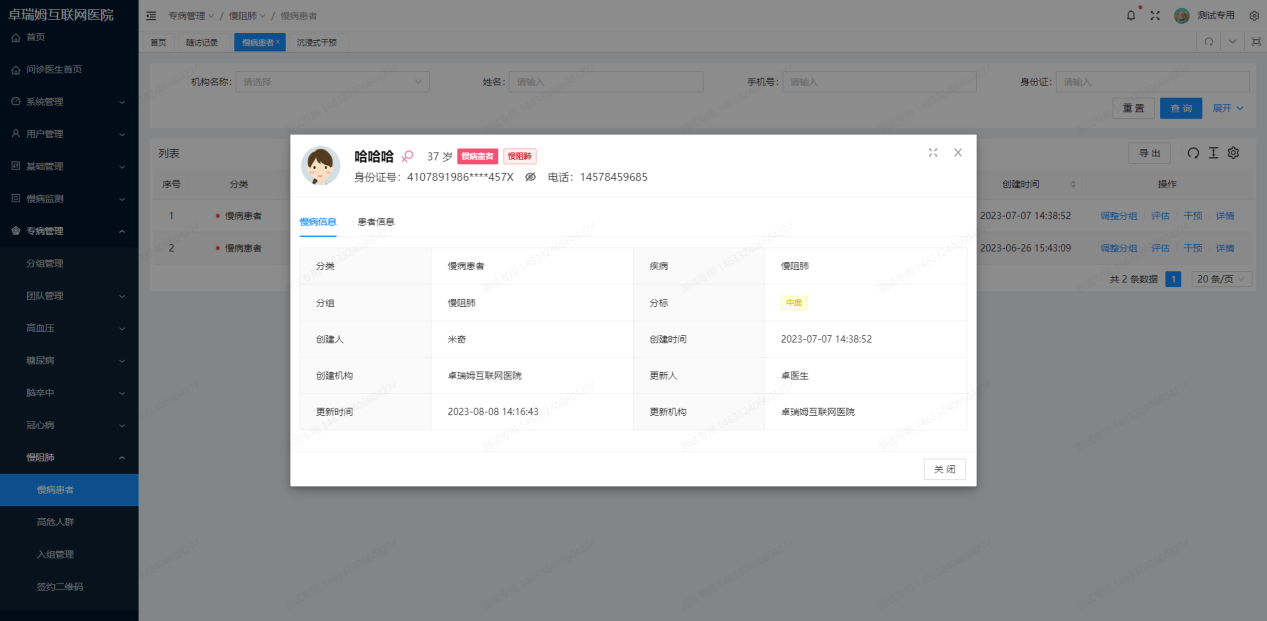Collapse sidebar using hamburger icon
The height and width of the screenshot is (621, 1267).
[x=150, y=15]
